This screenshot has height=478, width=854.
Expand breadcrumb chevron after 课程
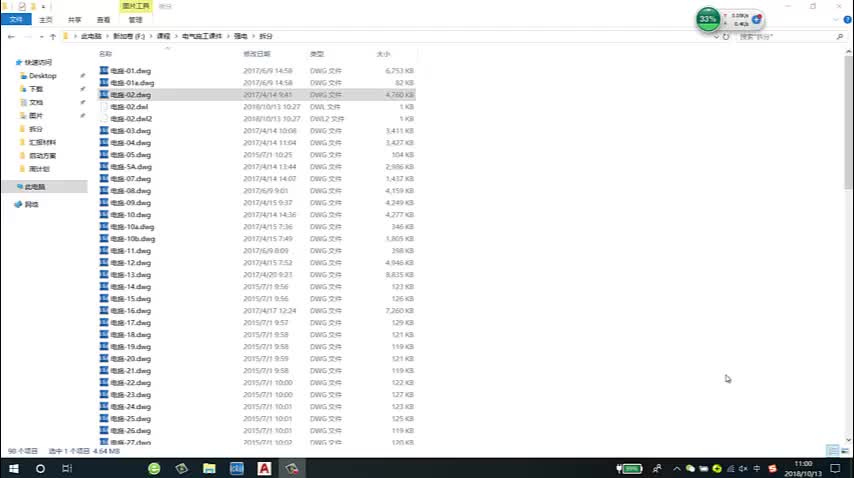pyautogui.click(x=176, y=36)
